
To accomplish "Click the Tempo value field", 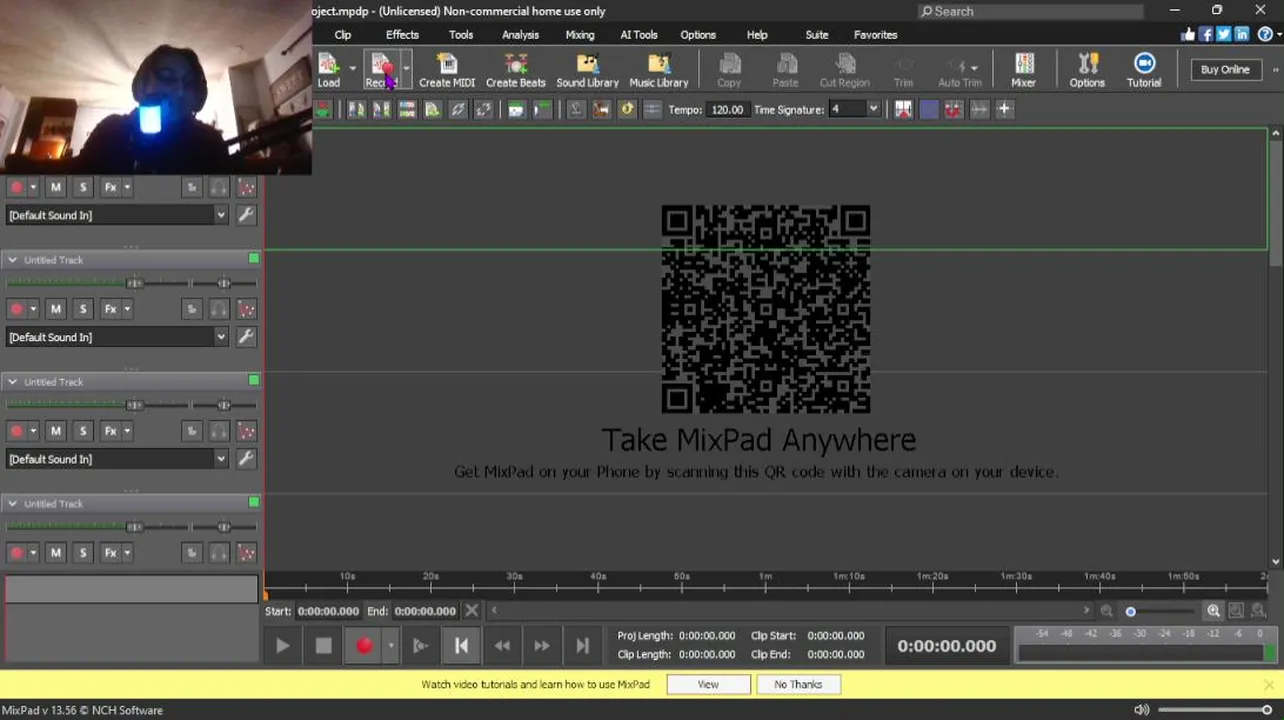I will point(727,109).
